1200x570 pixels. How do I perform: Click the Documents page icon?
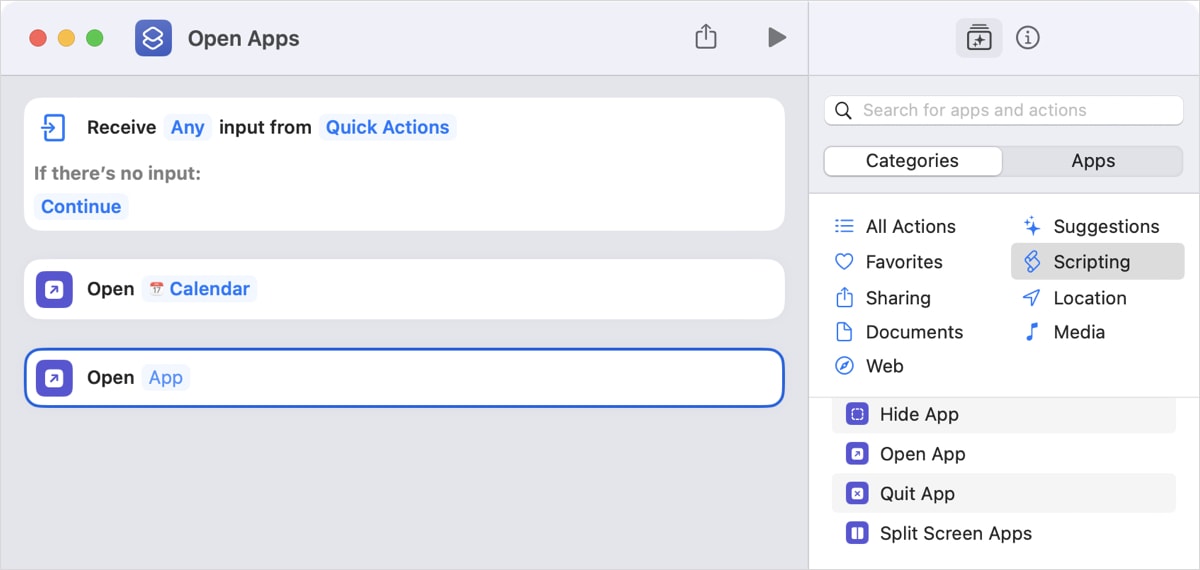pos(844,332)
